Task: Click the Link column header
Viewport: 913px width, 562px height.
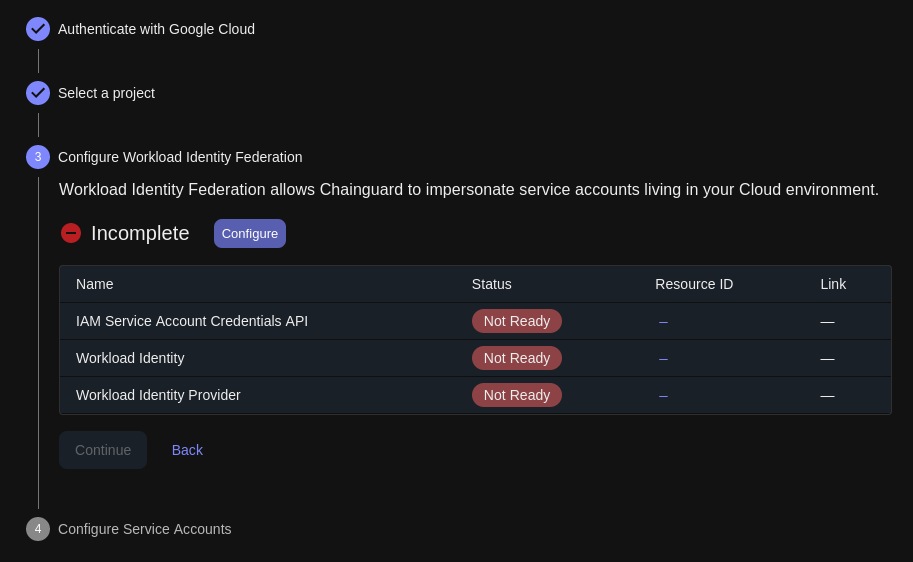Action: [x=833, y=284]
